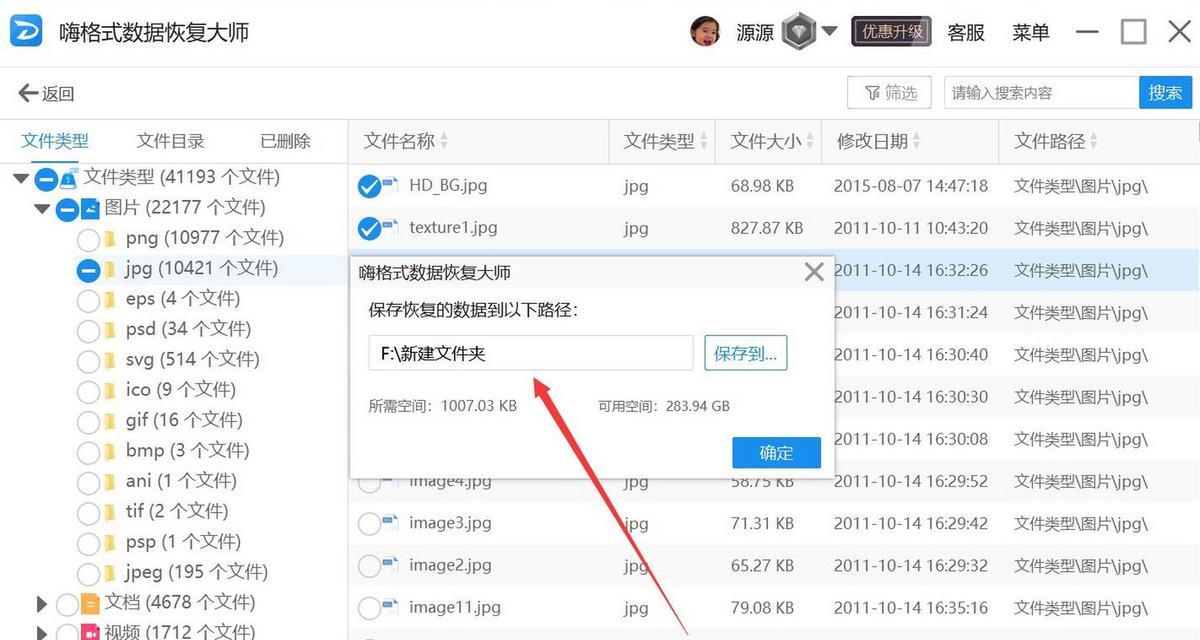Screen dimensions: 1200x640
Task: Open the 菜单 menu
Action: (1030, 32)
